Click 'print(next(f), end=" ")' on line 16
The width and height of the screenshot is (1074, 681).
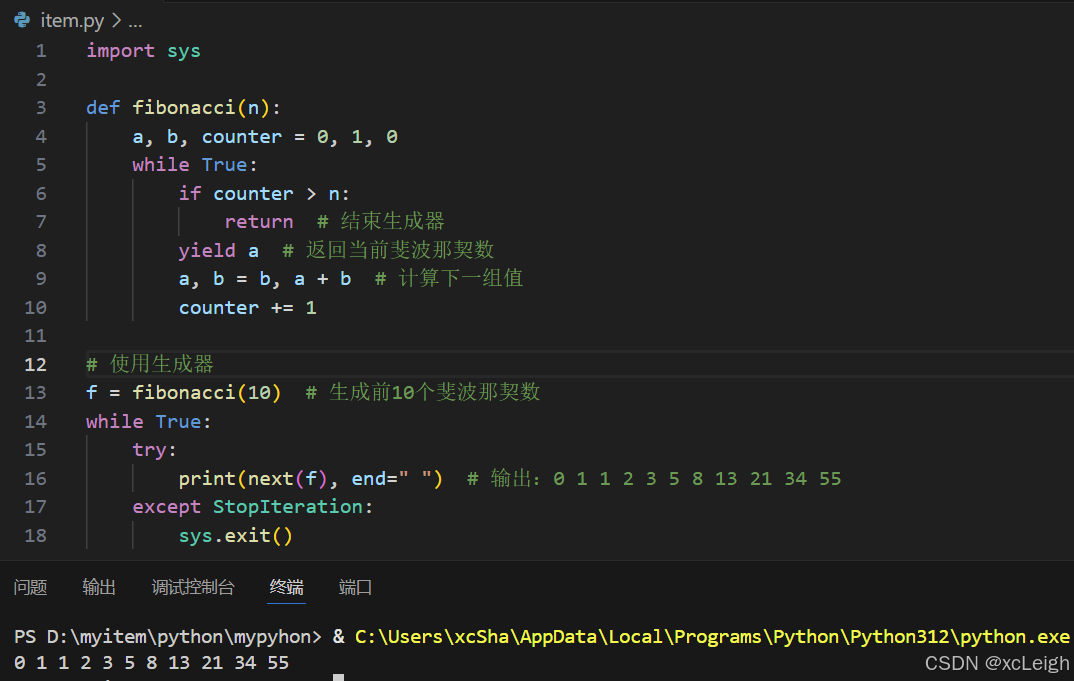point(311,478)
